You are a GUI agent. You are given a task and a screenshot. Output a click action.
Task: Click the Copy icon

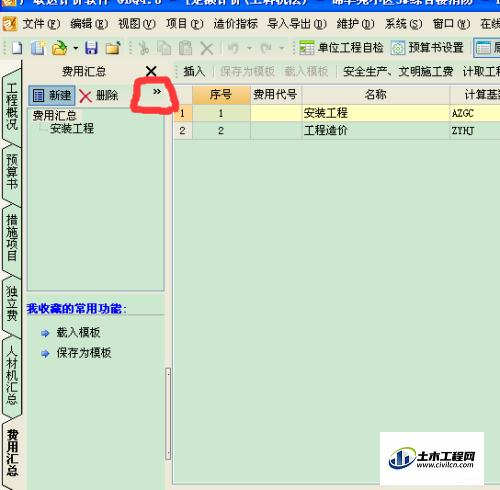coord(164,48)
